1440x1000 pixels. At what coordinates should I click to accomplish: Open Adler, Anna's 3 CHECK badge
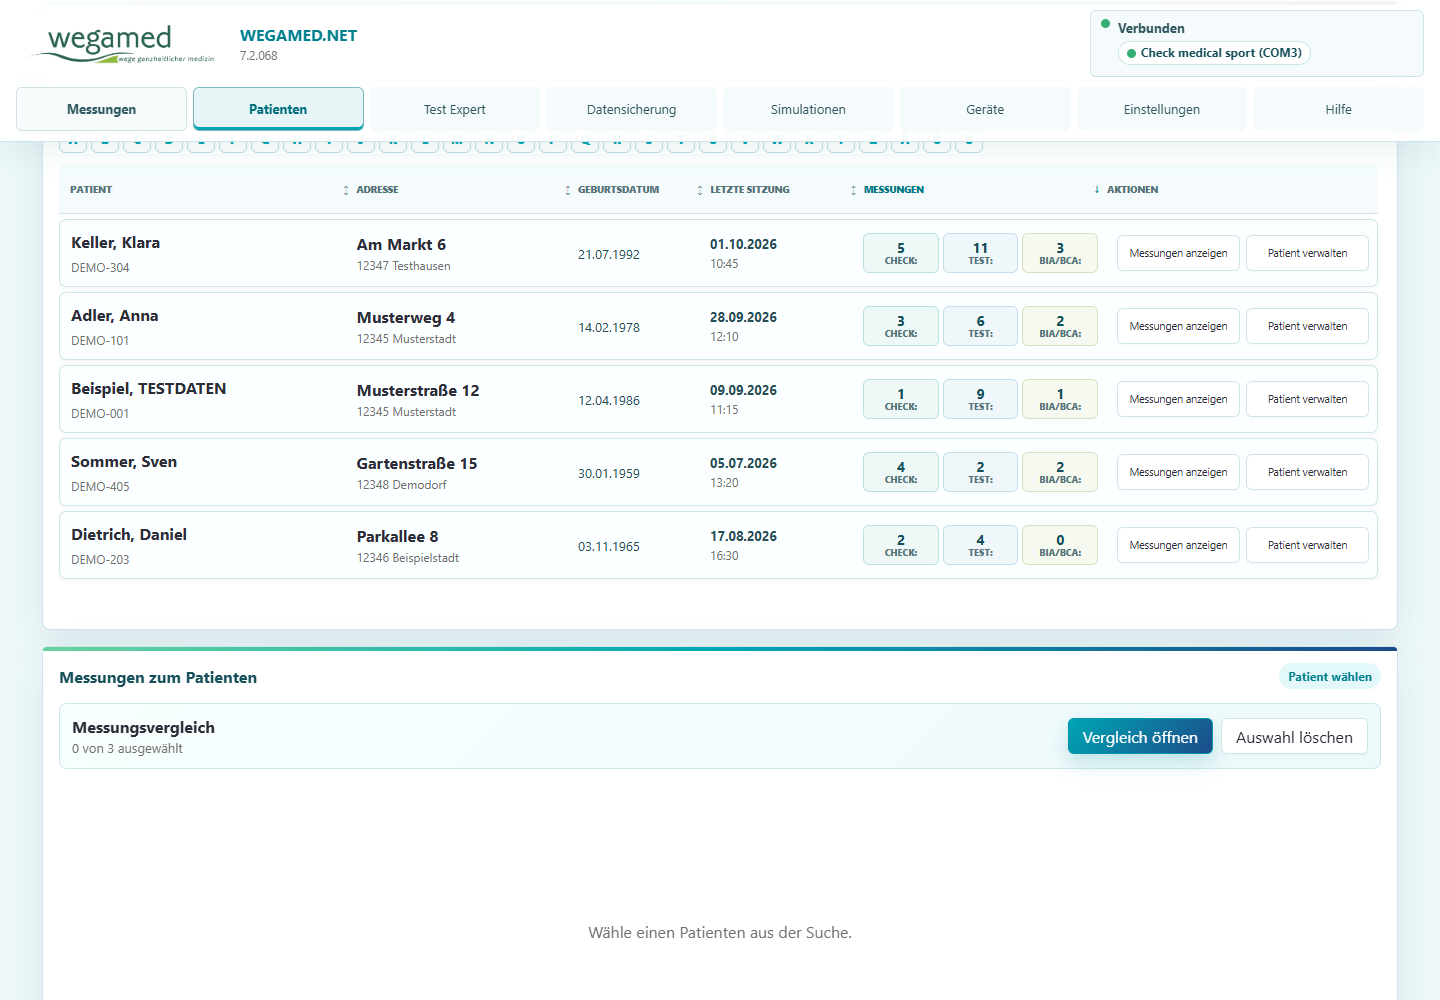coord(901,326)
